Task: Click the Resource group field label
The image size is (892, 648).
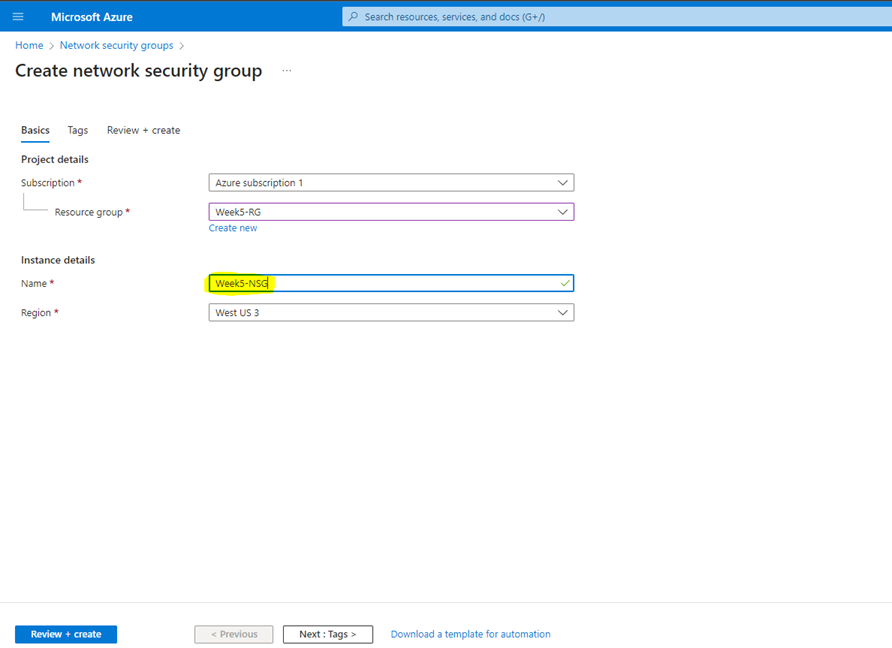Action: [89, 212]
